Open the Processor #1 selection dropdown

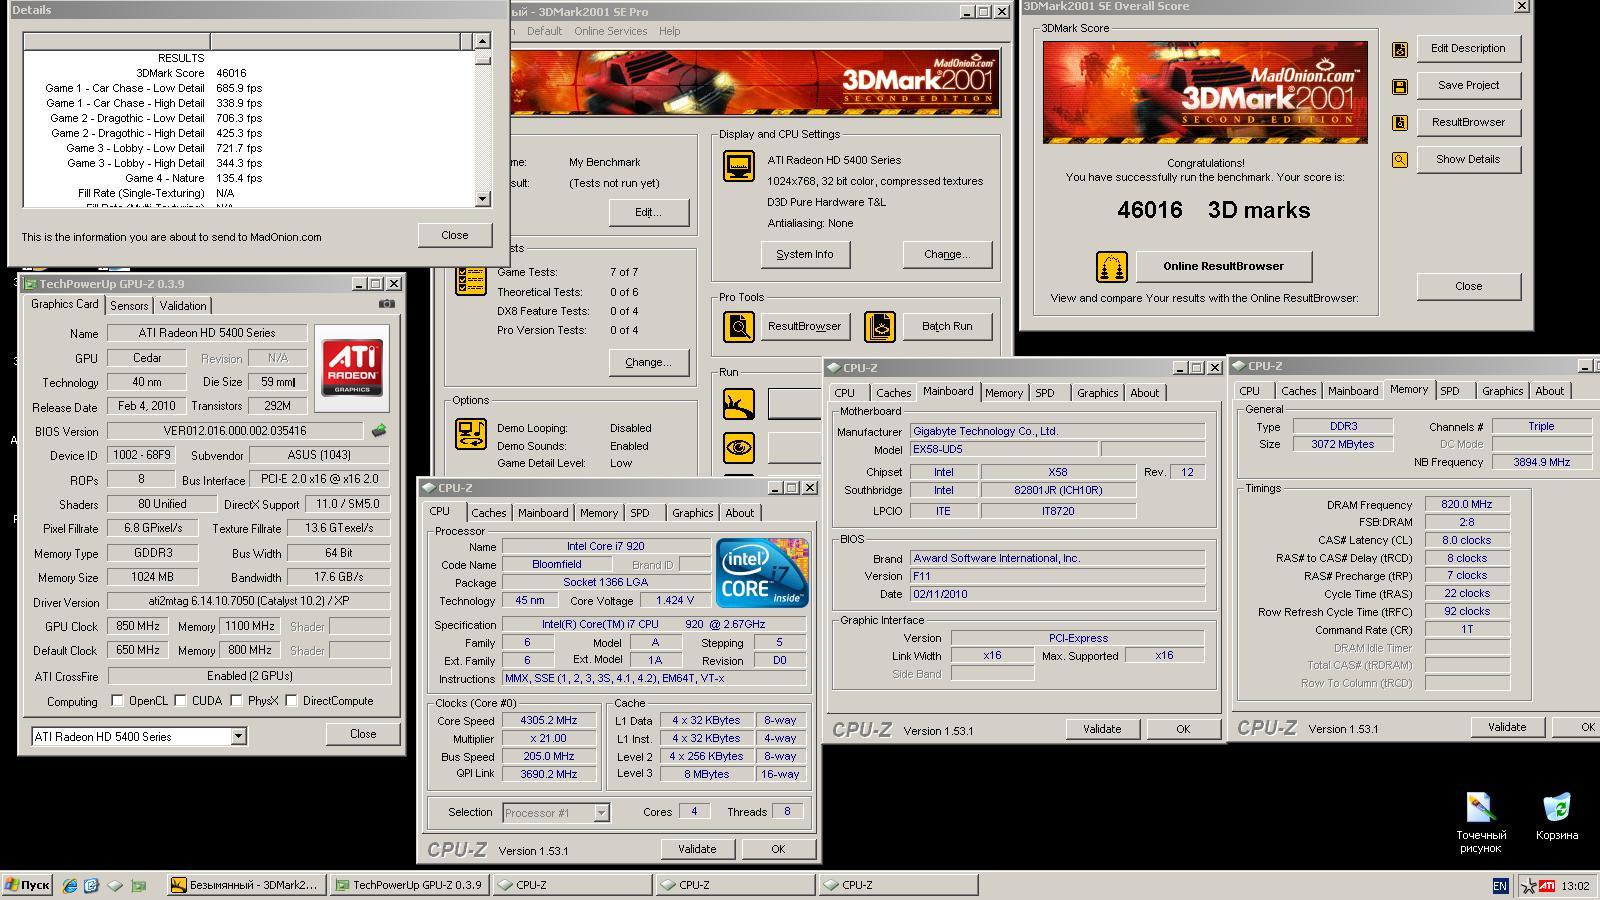601,813
